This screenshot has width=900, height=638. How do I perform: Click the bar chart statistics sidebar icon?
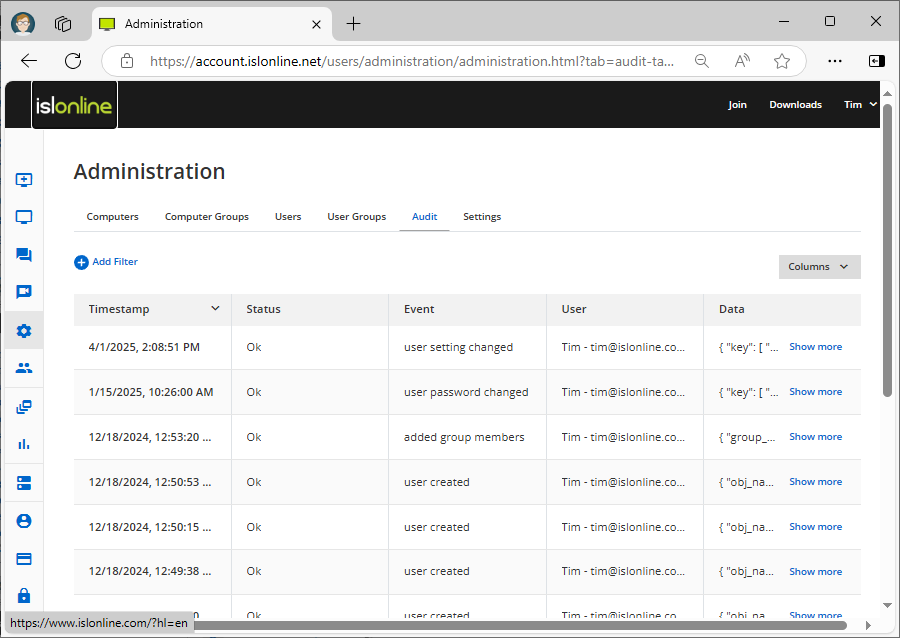click(24, 444)
